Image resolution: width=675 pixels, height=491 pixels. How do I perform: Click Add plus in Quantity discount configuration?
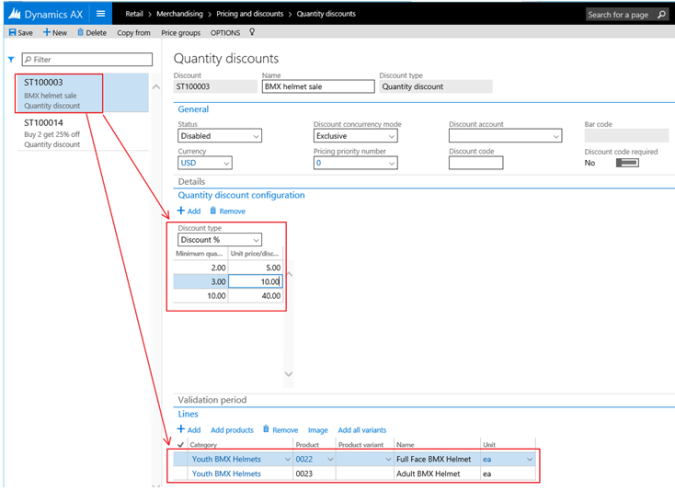181,211
